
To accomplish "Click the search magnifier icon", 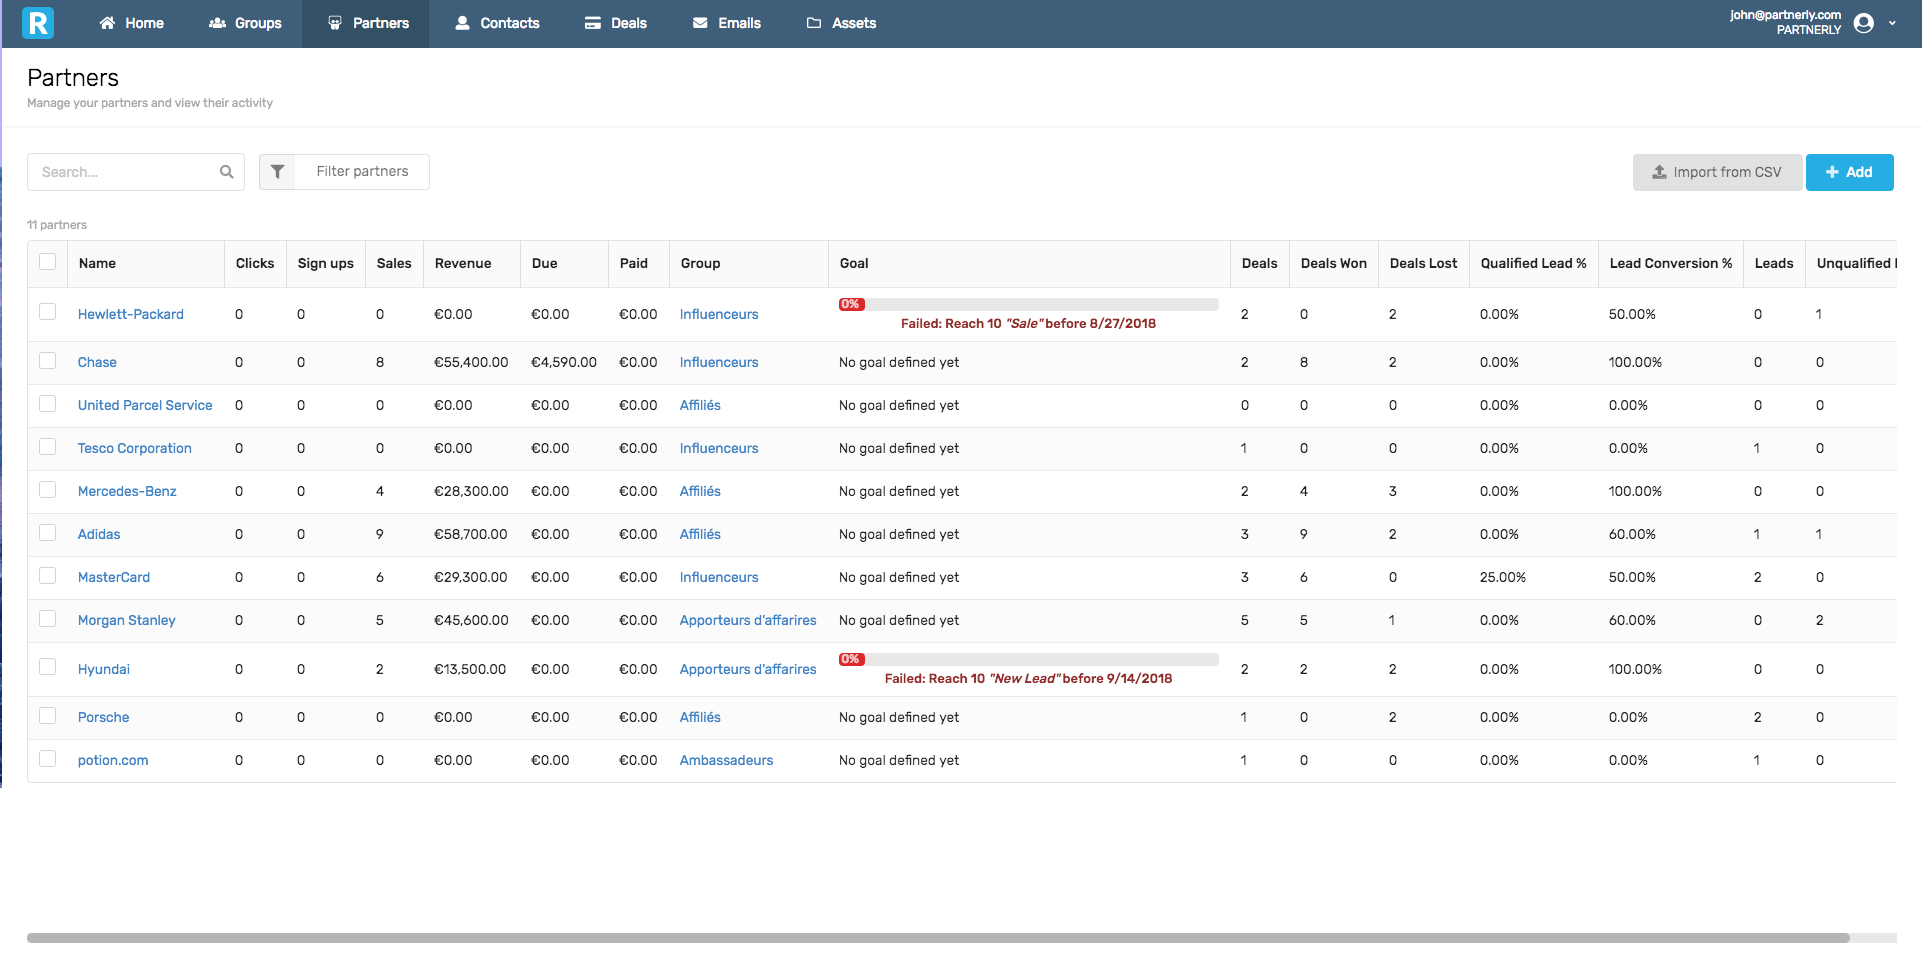I will 227,172.
